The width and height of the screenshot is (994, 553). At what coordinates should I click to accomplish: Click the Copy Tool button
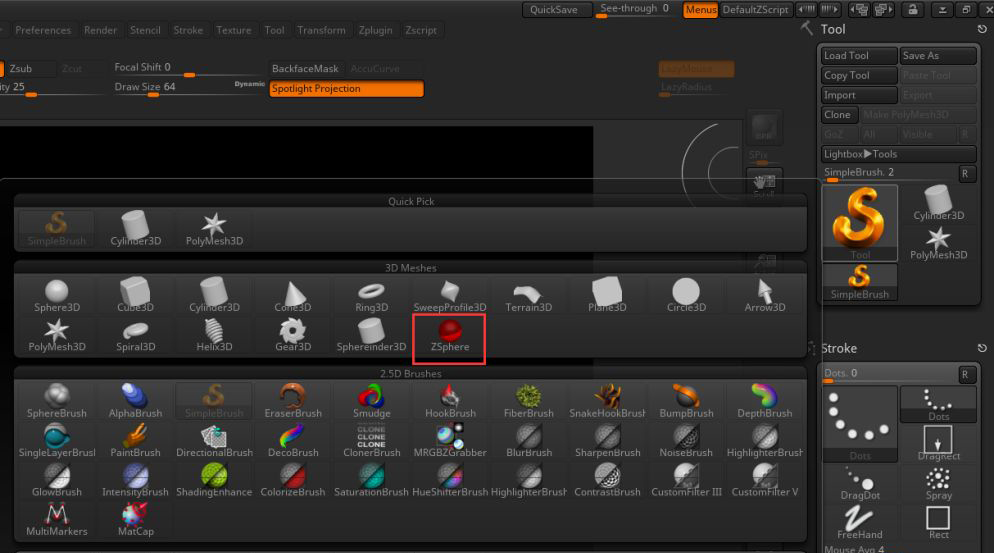point(860,75)
